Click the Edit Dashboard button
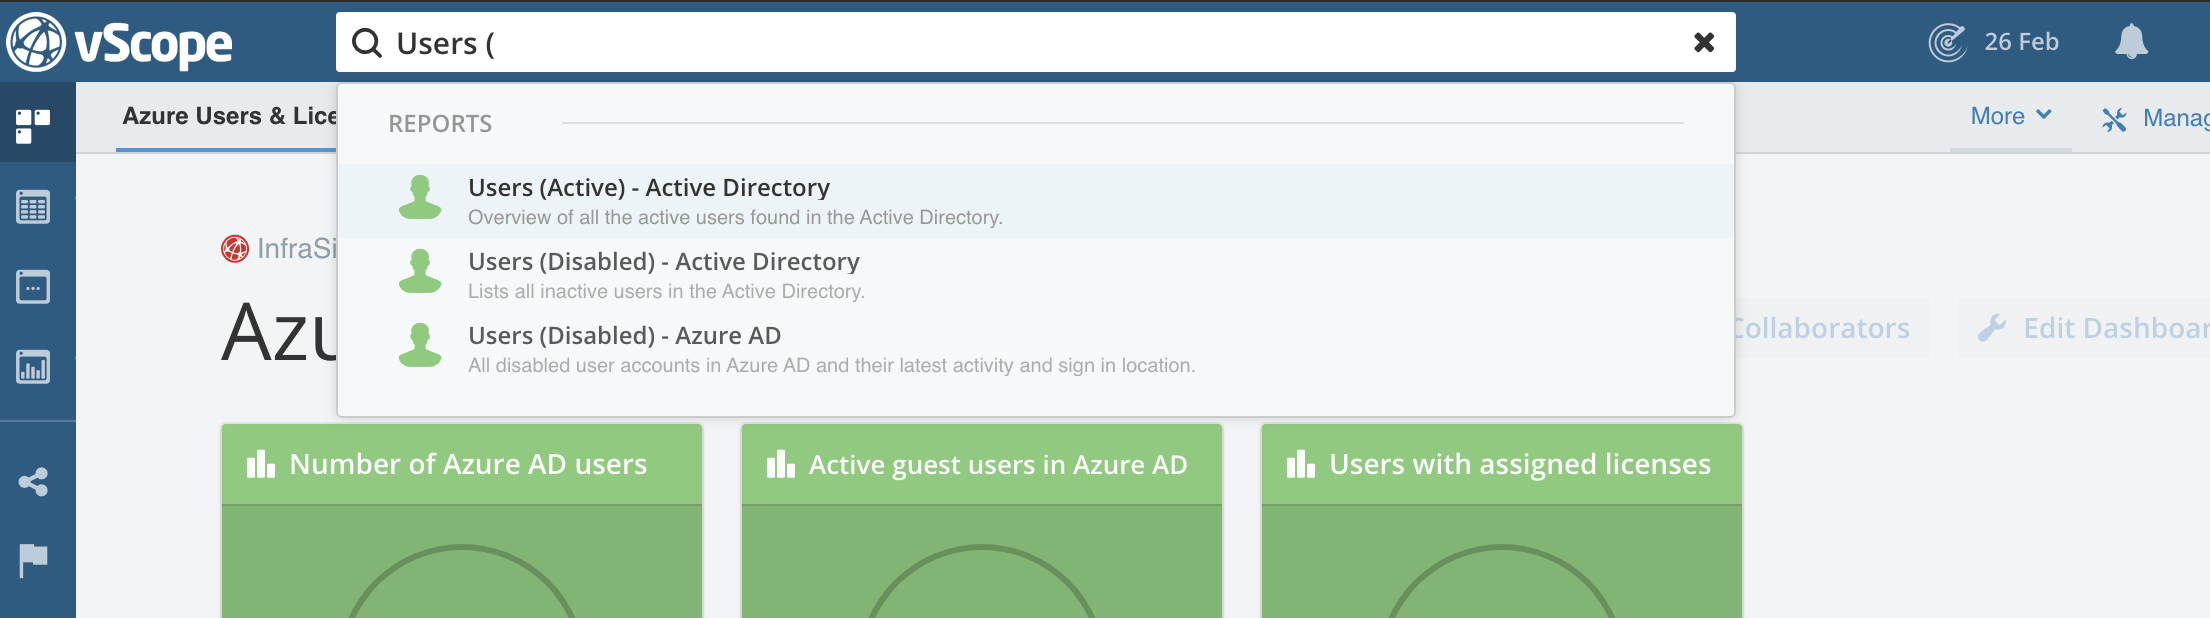 [2084, 328]
